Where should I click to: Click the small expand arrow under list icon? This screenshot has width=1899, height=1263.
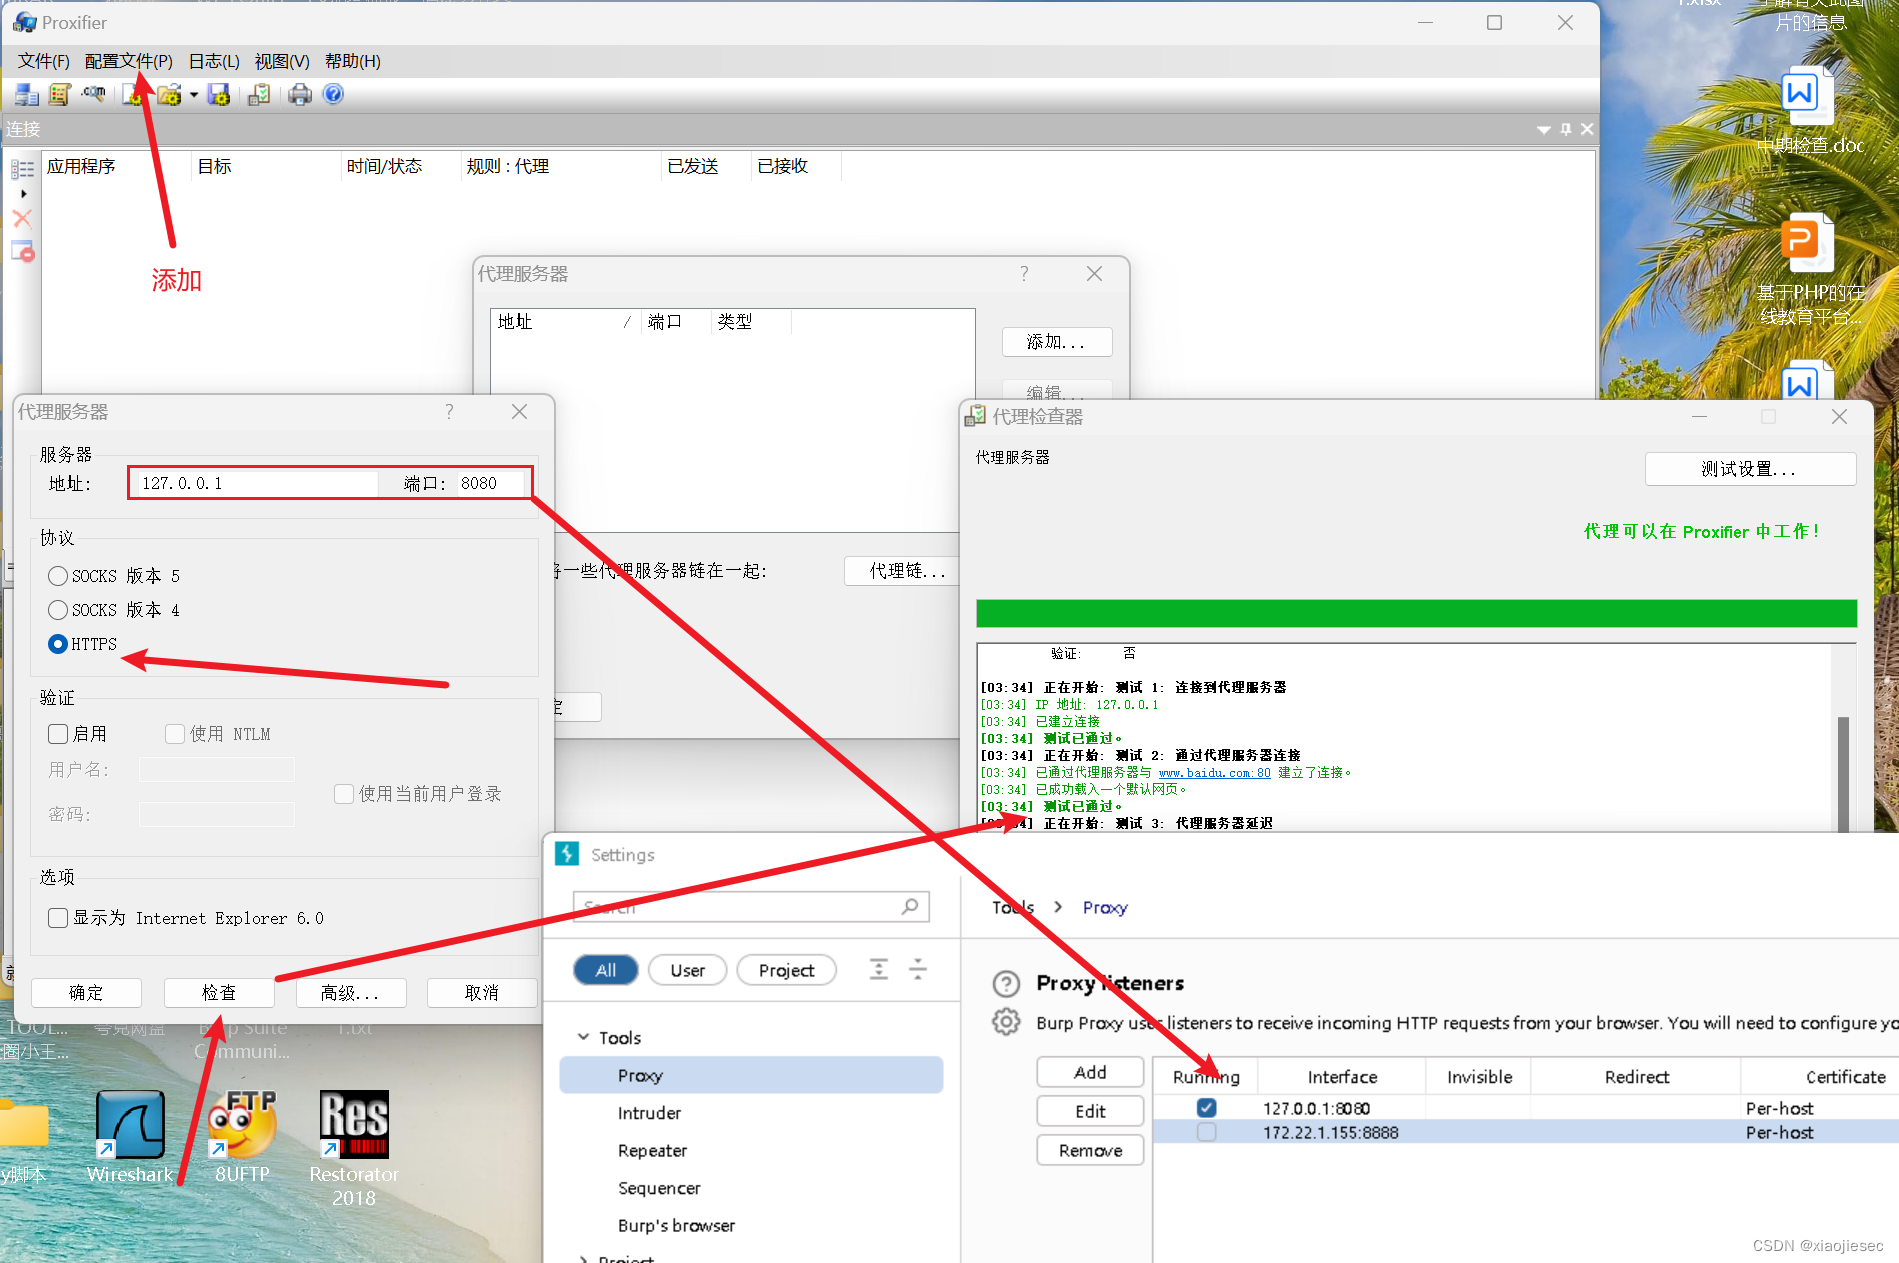pyautogui.click(x=23, y=194)
